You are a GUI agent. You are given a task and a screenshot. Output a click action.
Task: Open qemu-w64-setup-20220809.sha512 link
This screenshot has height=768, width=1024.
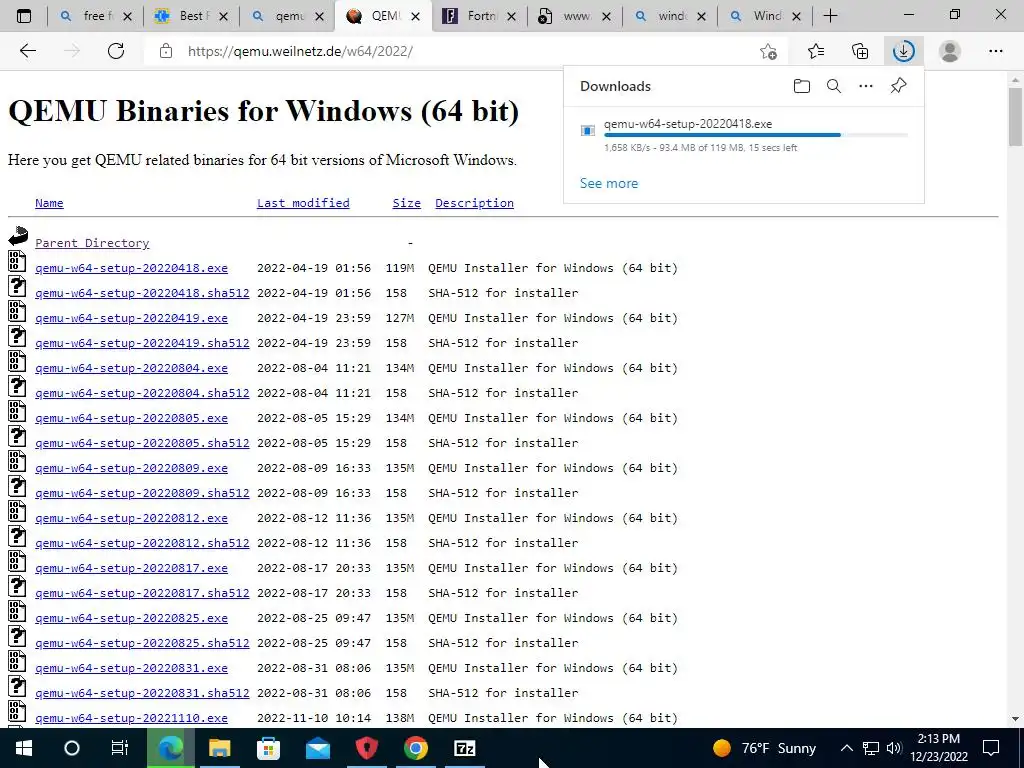(142, 493)
